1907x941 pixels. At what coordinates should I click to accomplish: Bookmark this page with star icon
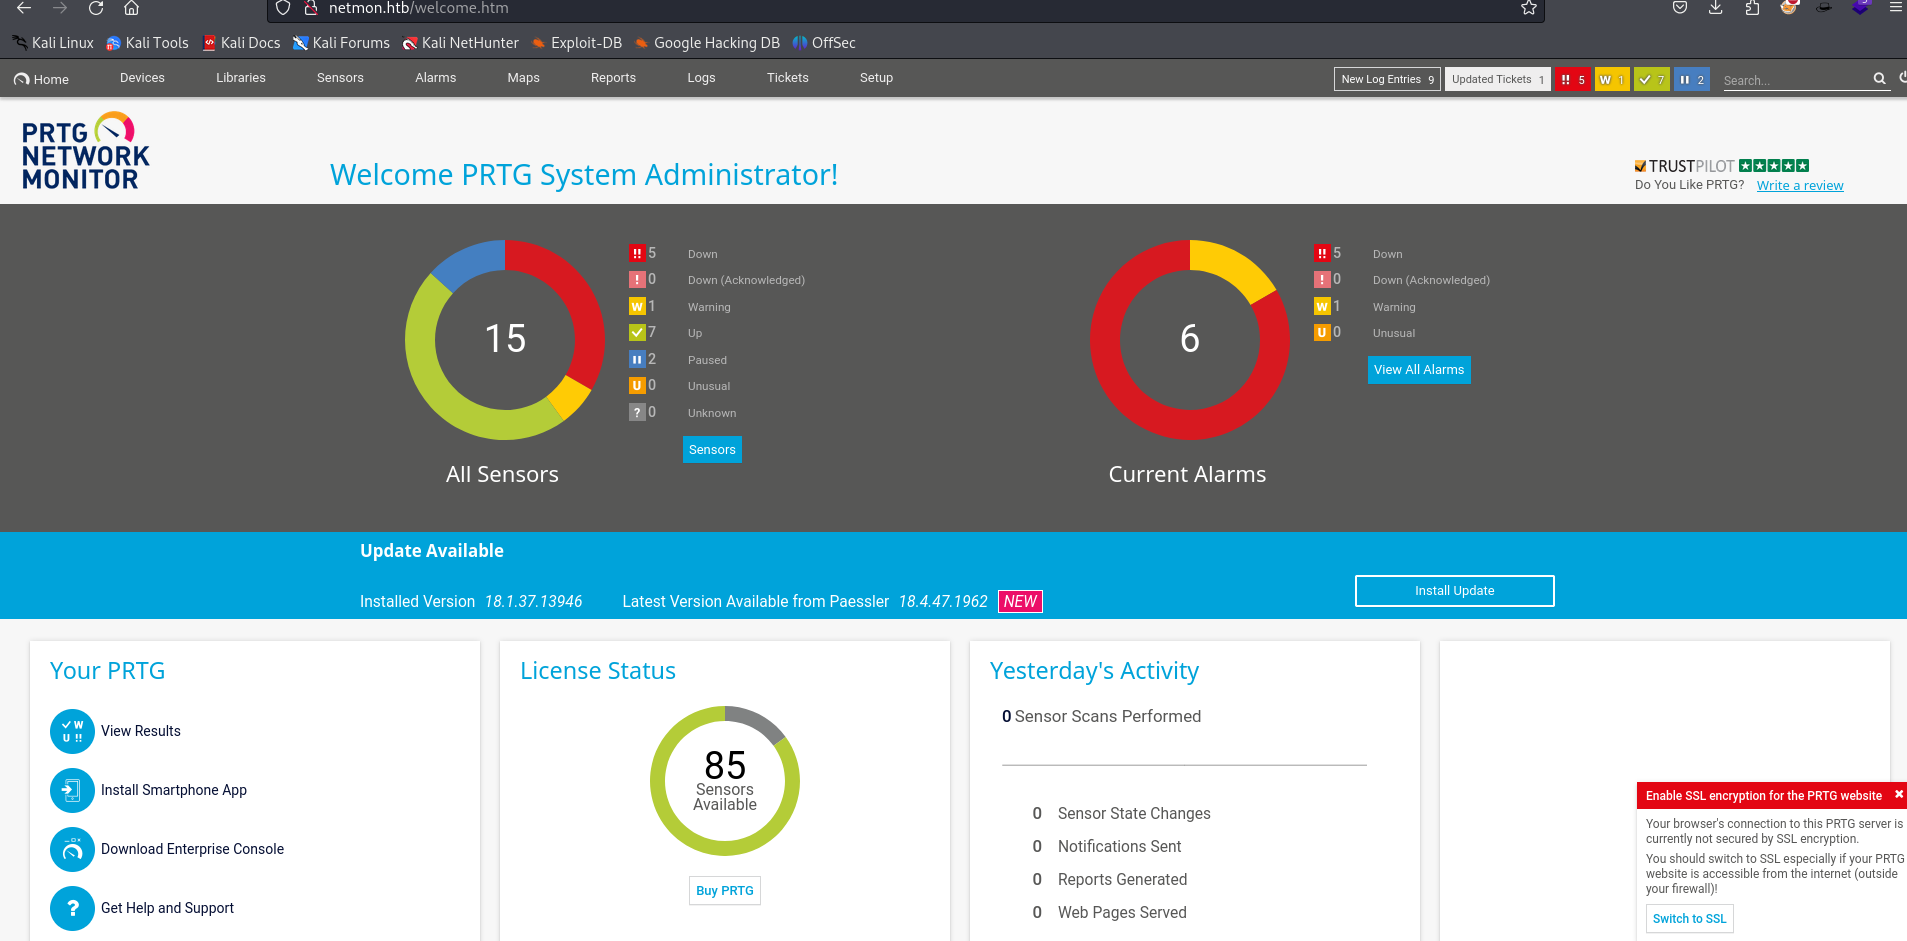click(1528, 8)
